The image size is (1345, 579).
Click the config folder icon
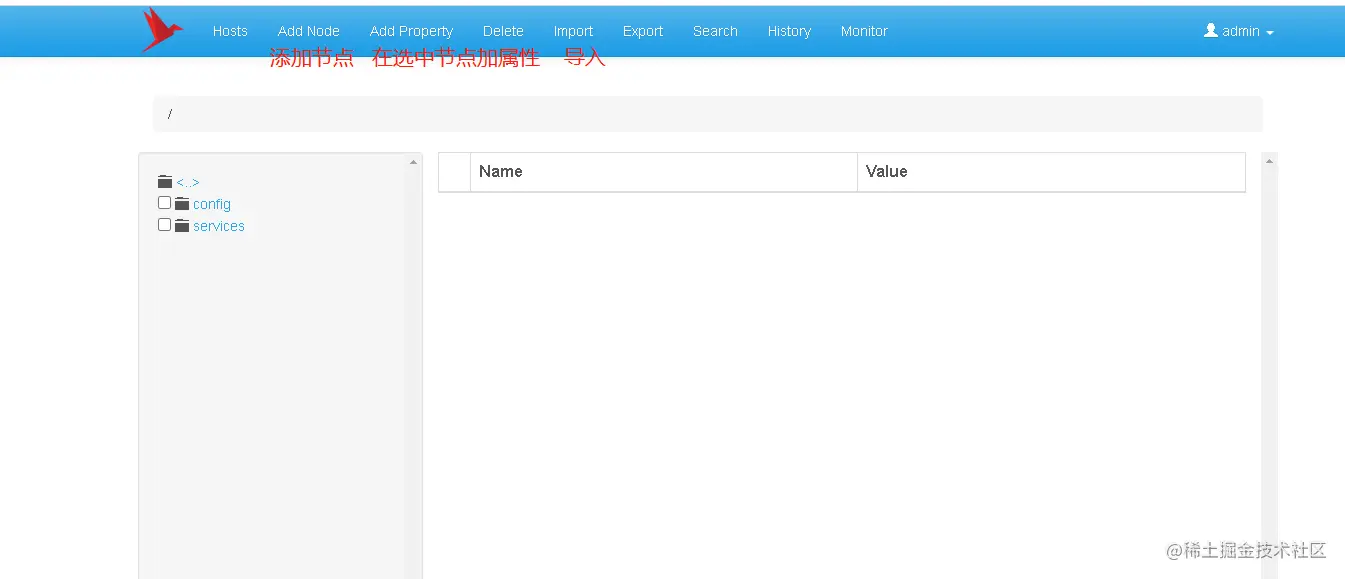pos(182,204)
